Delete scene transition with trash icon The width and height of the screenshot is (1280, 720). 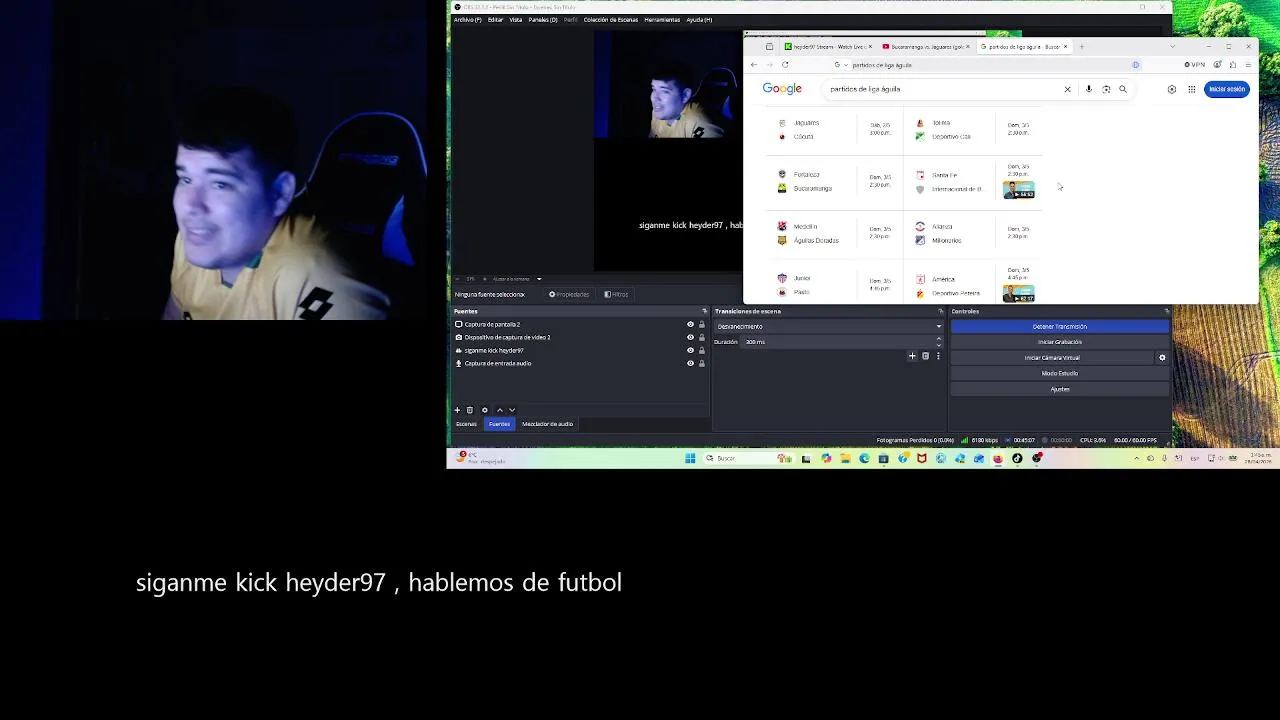(x=925, y=356)
